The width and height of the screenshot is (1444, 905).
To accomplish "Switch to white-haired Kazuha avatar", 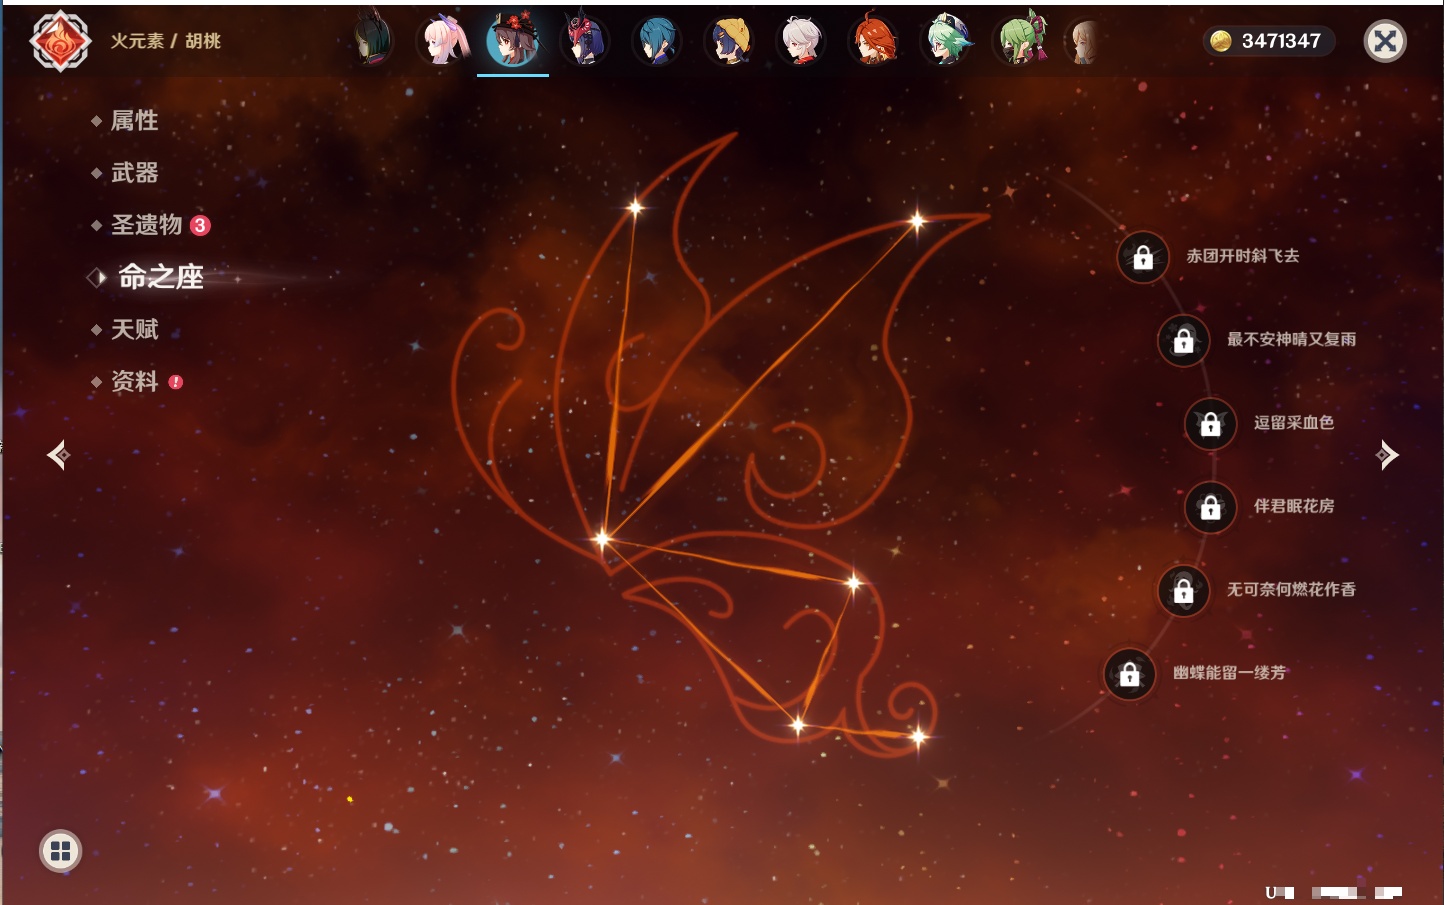I will (801, 41).
